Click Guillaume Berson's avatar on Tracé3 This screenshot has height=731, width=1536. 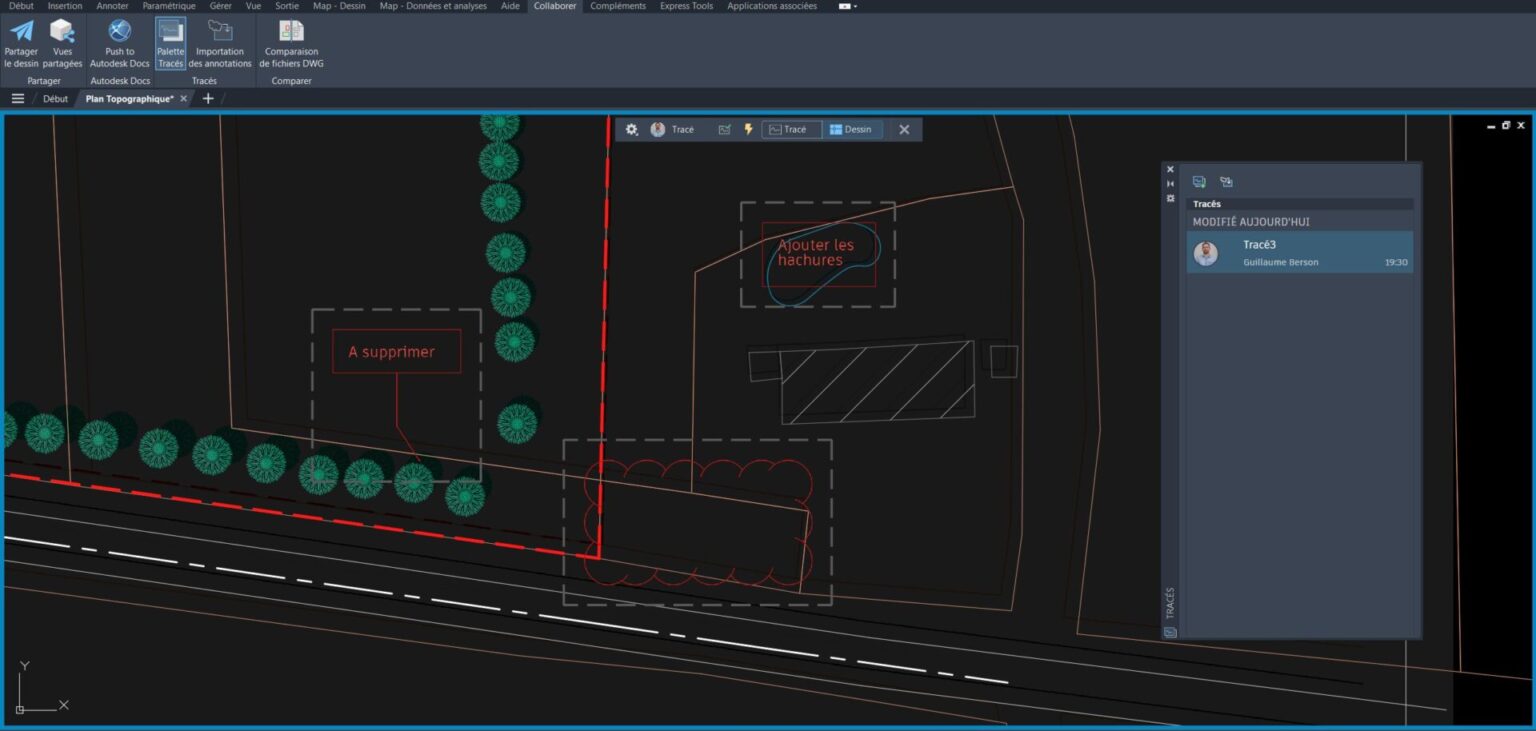coord(1205,252)
